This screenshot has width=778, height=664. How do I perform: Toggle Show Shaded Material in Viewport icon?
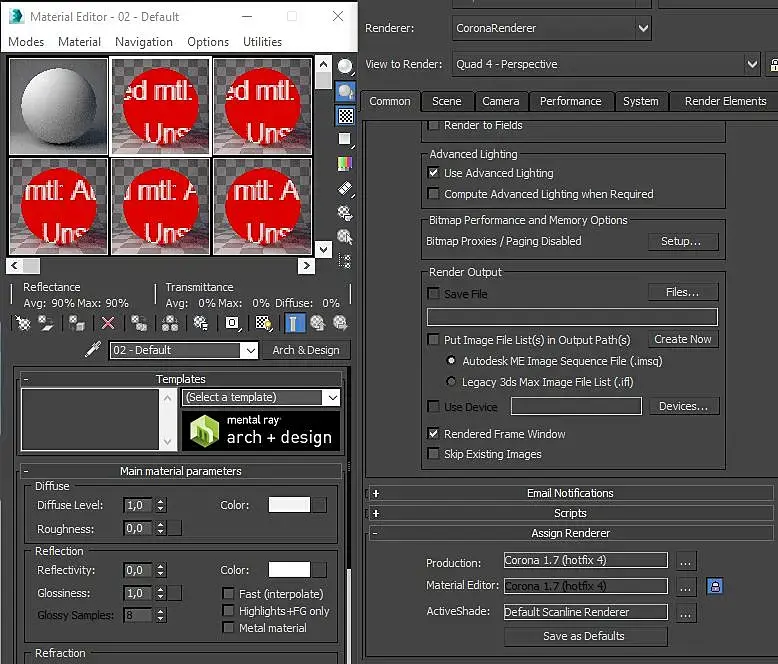(263, 324)
